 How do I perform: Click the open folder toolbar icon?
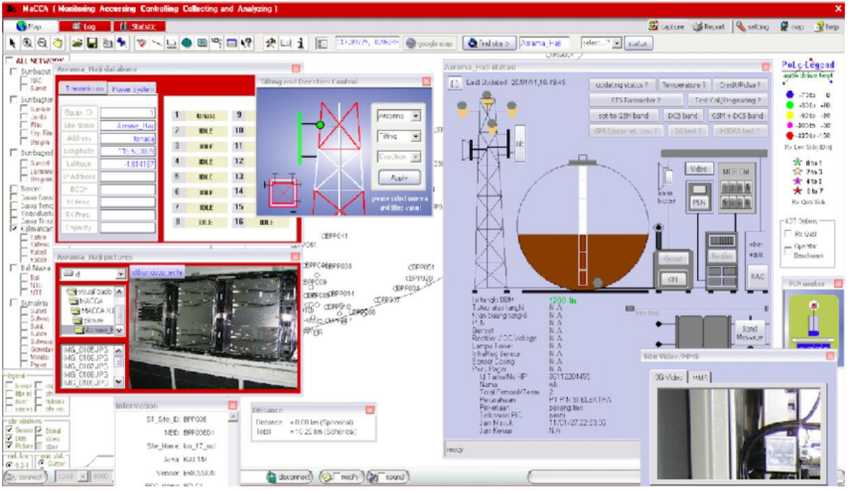[x=76, y=44]
